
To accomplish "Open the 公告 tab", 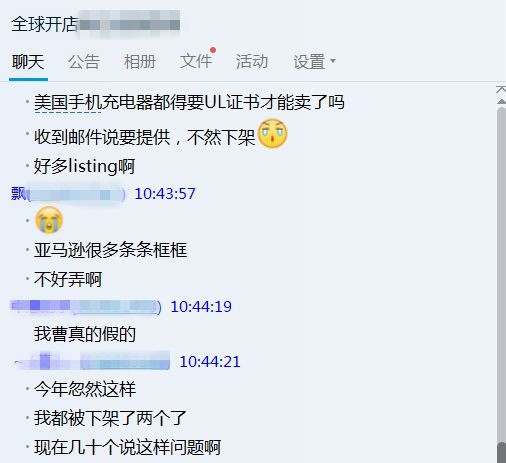I will [x=84, y=62].
